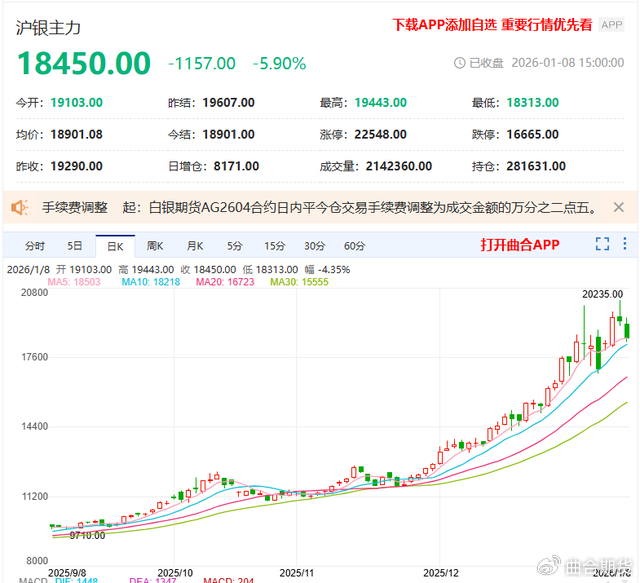Click the 今开 value 19103.00

(x=77, y=102)
